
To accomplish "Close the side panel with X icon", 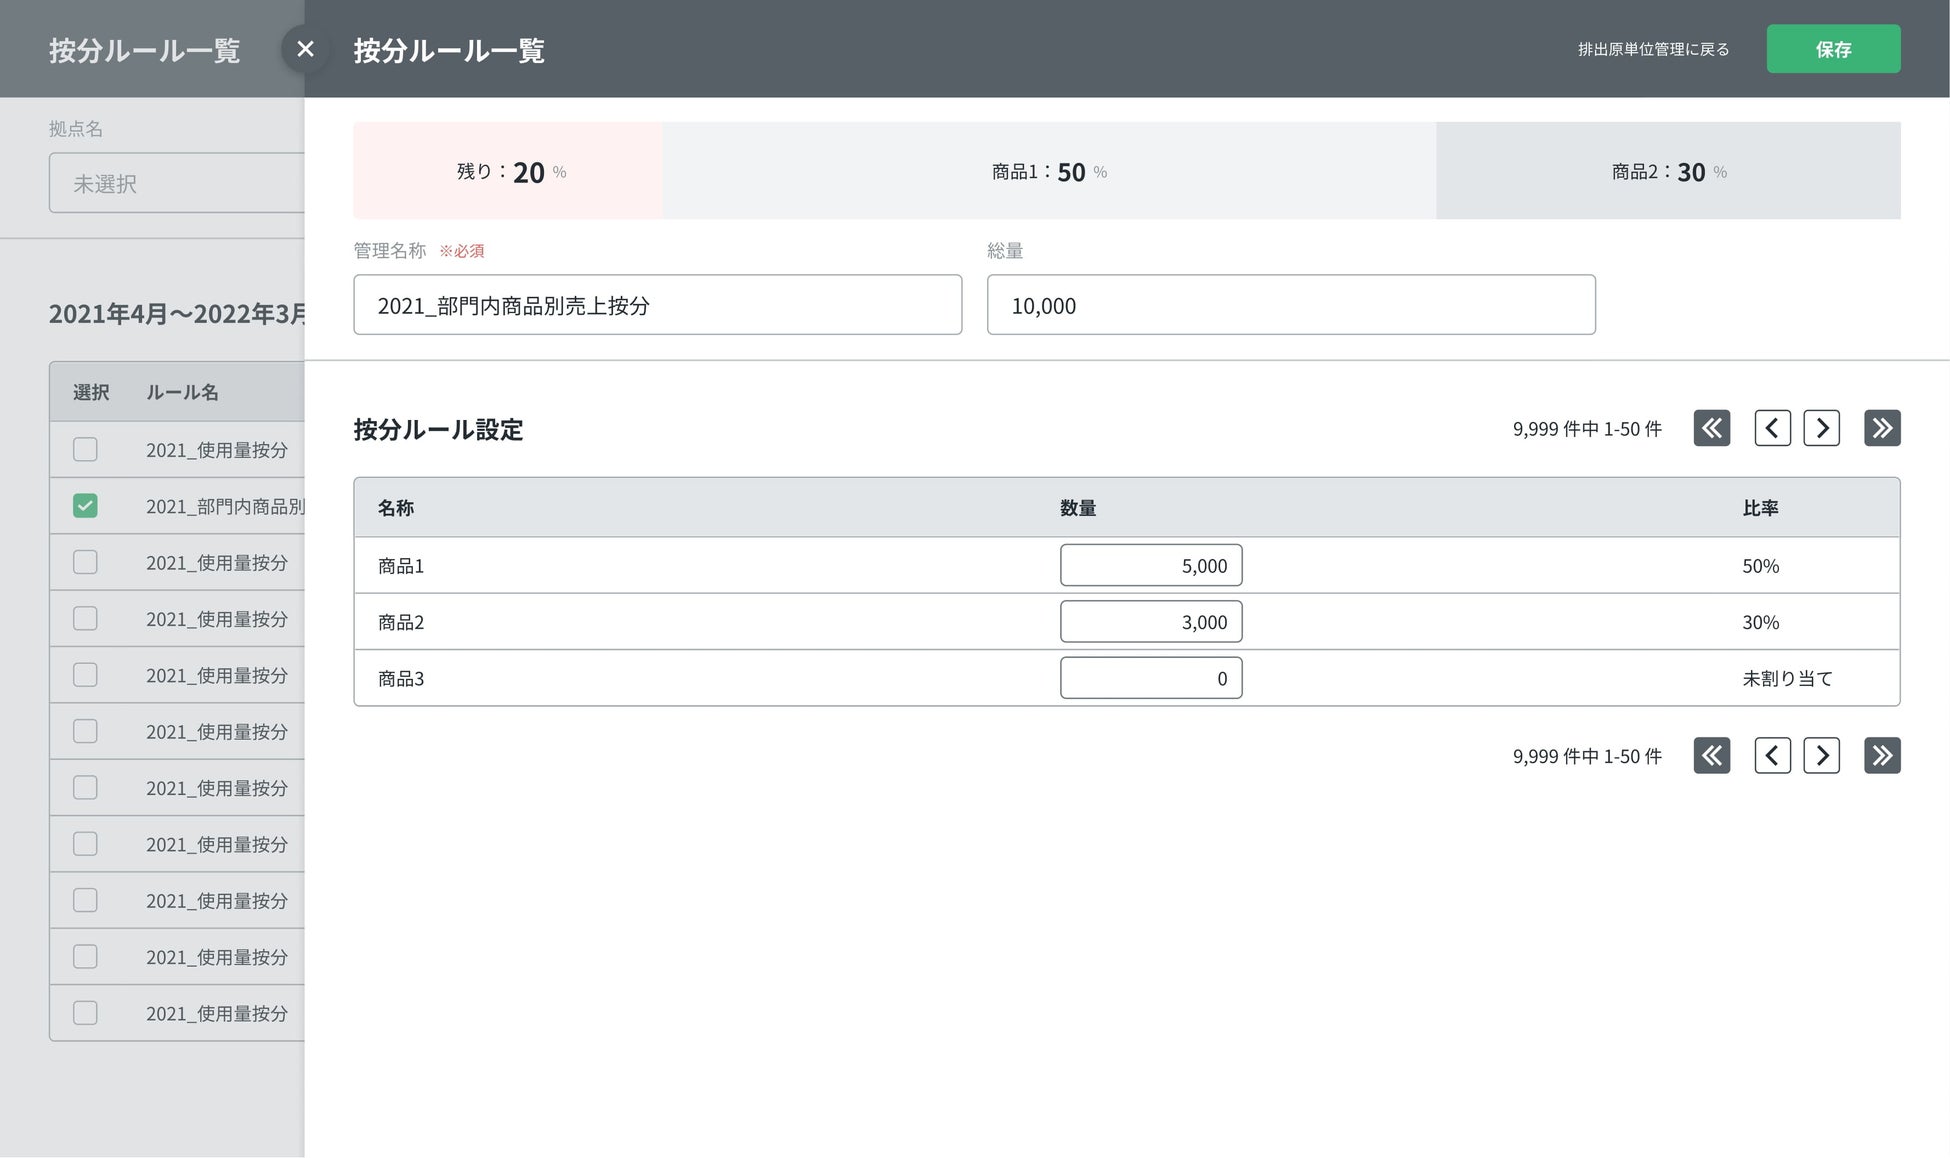I will (305, 49).
